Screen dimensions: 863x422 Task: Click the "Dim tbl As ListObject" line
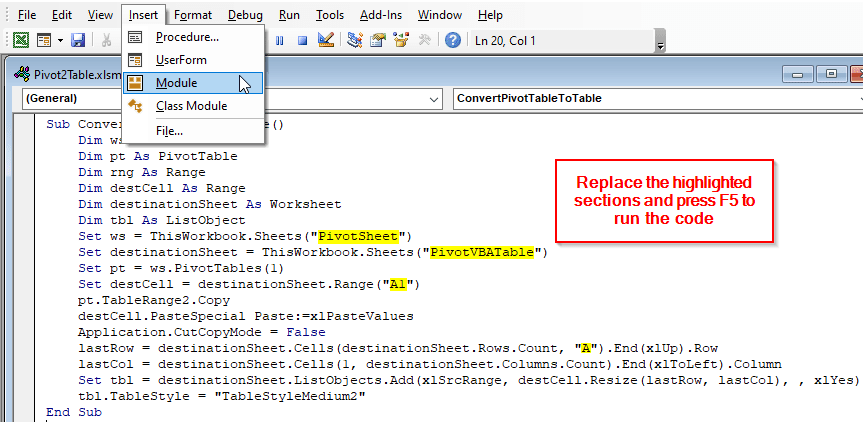[x=161, y=220]
